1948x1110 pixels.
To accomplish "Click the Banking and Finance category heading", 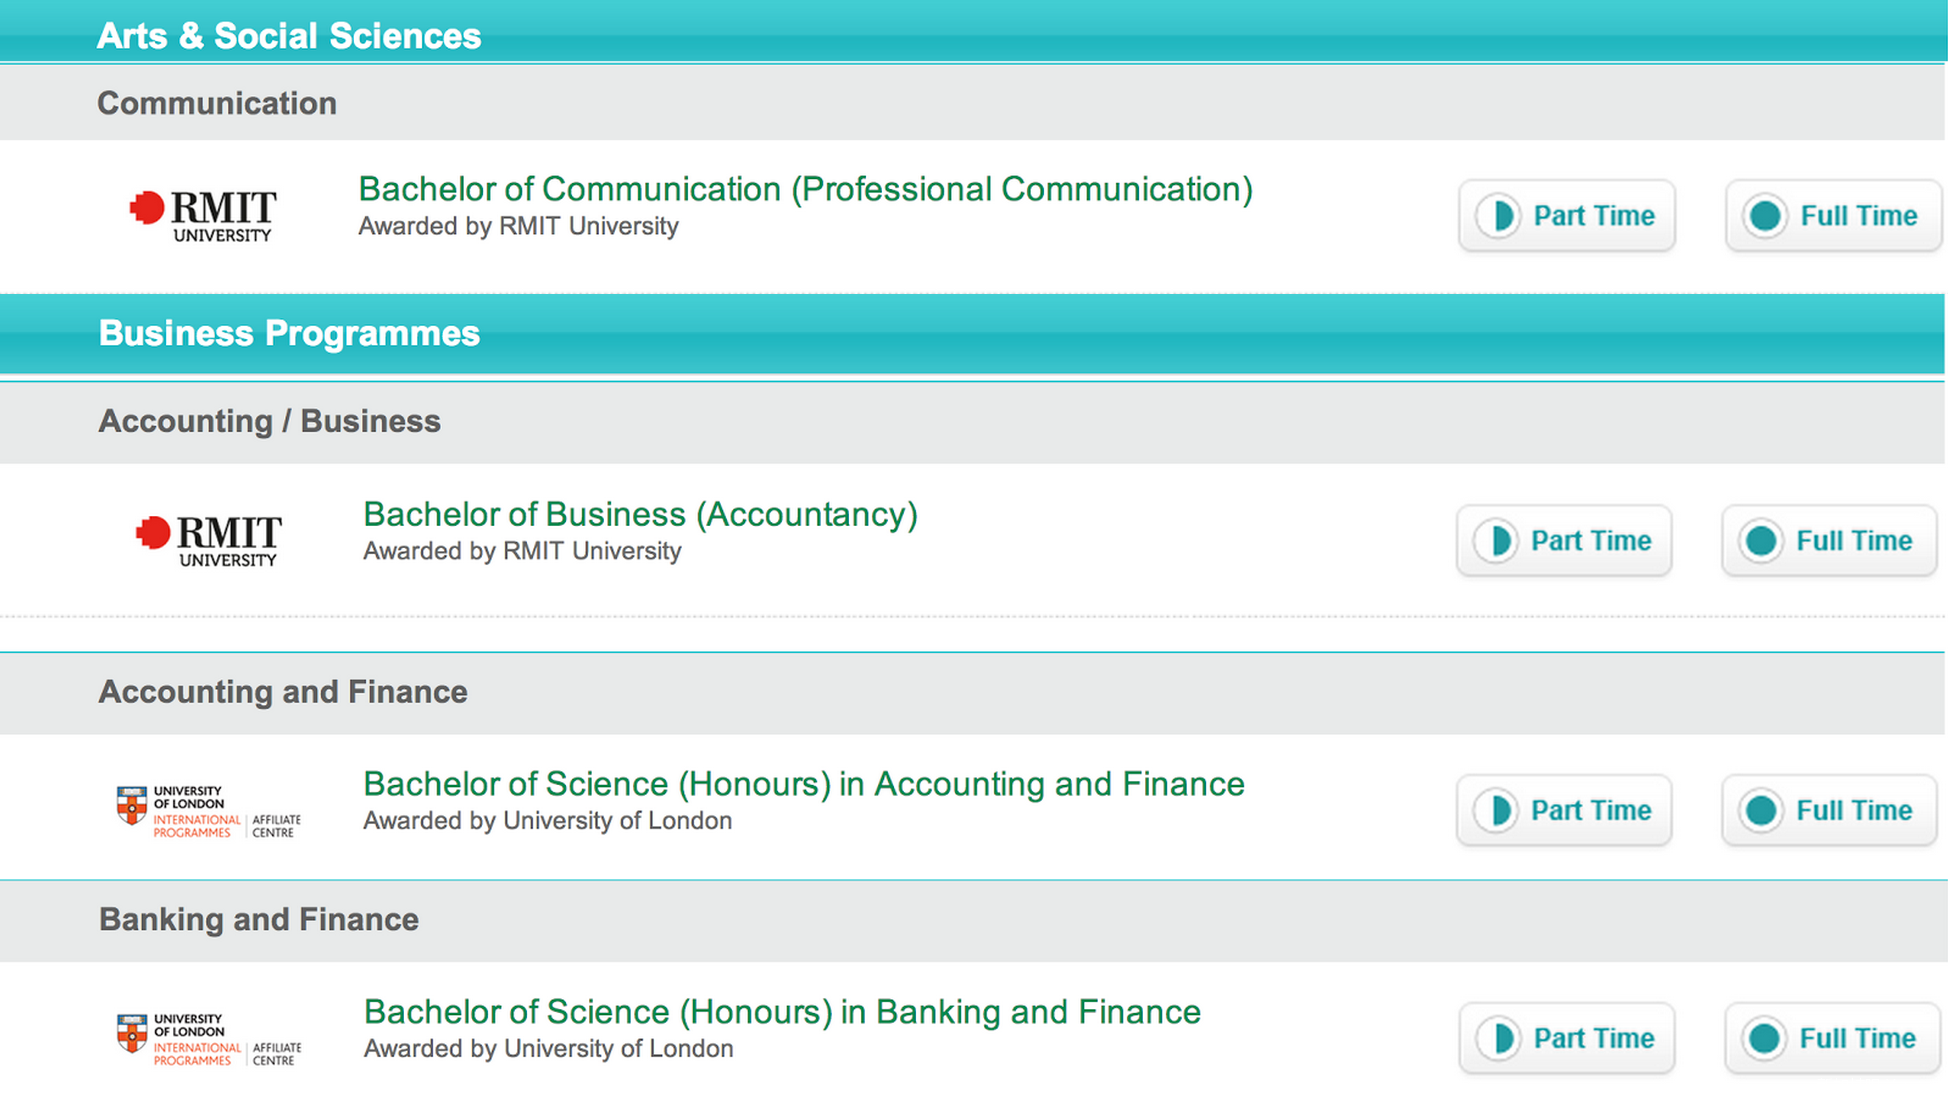I will click(x=259, y=919).
